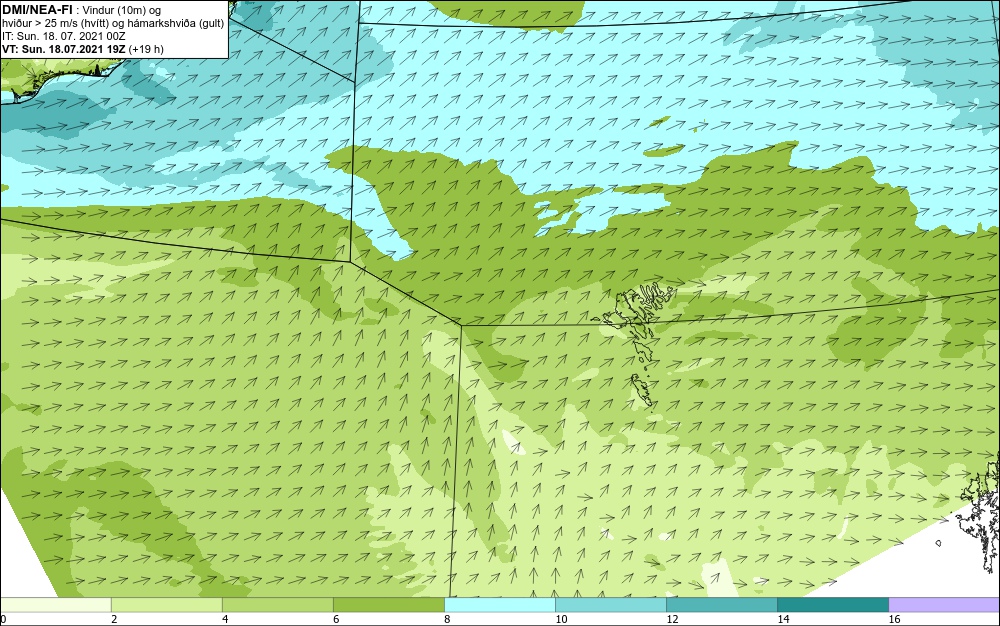Click the legend scale label '12'
This screenshot has height=626, width=1000.
tap(672, 619)
